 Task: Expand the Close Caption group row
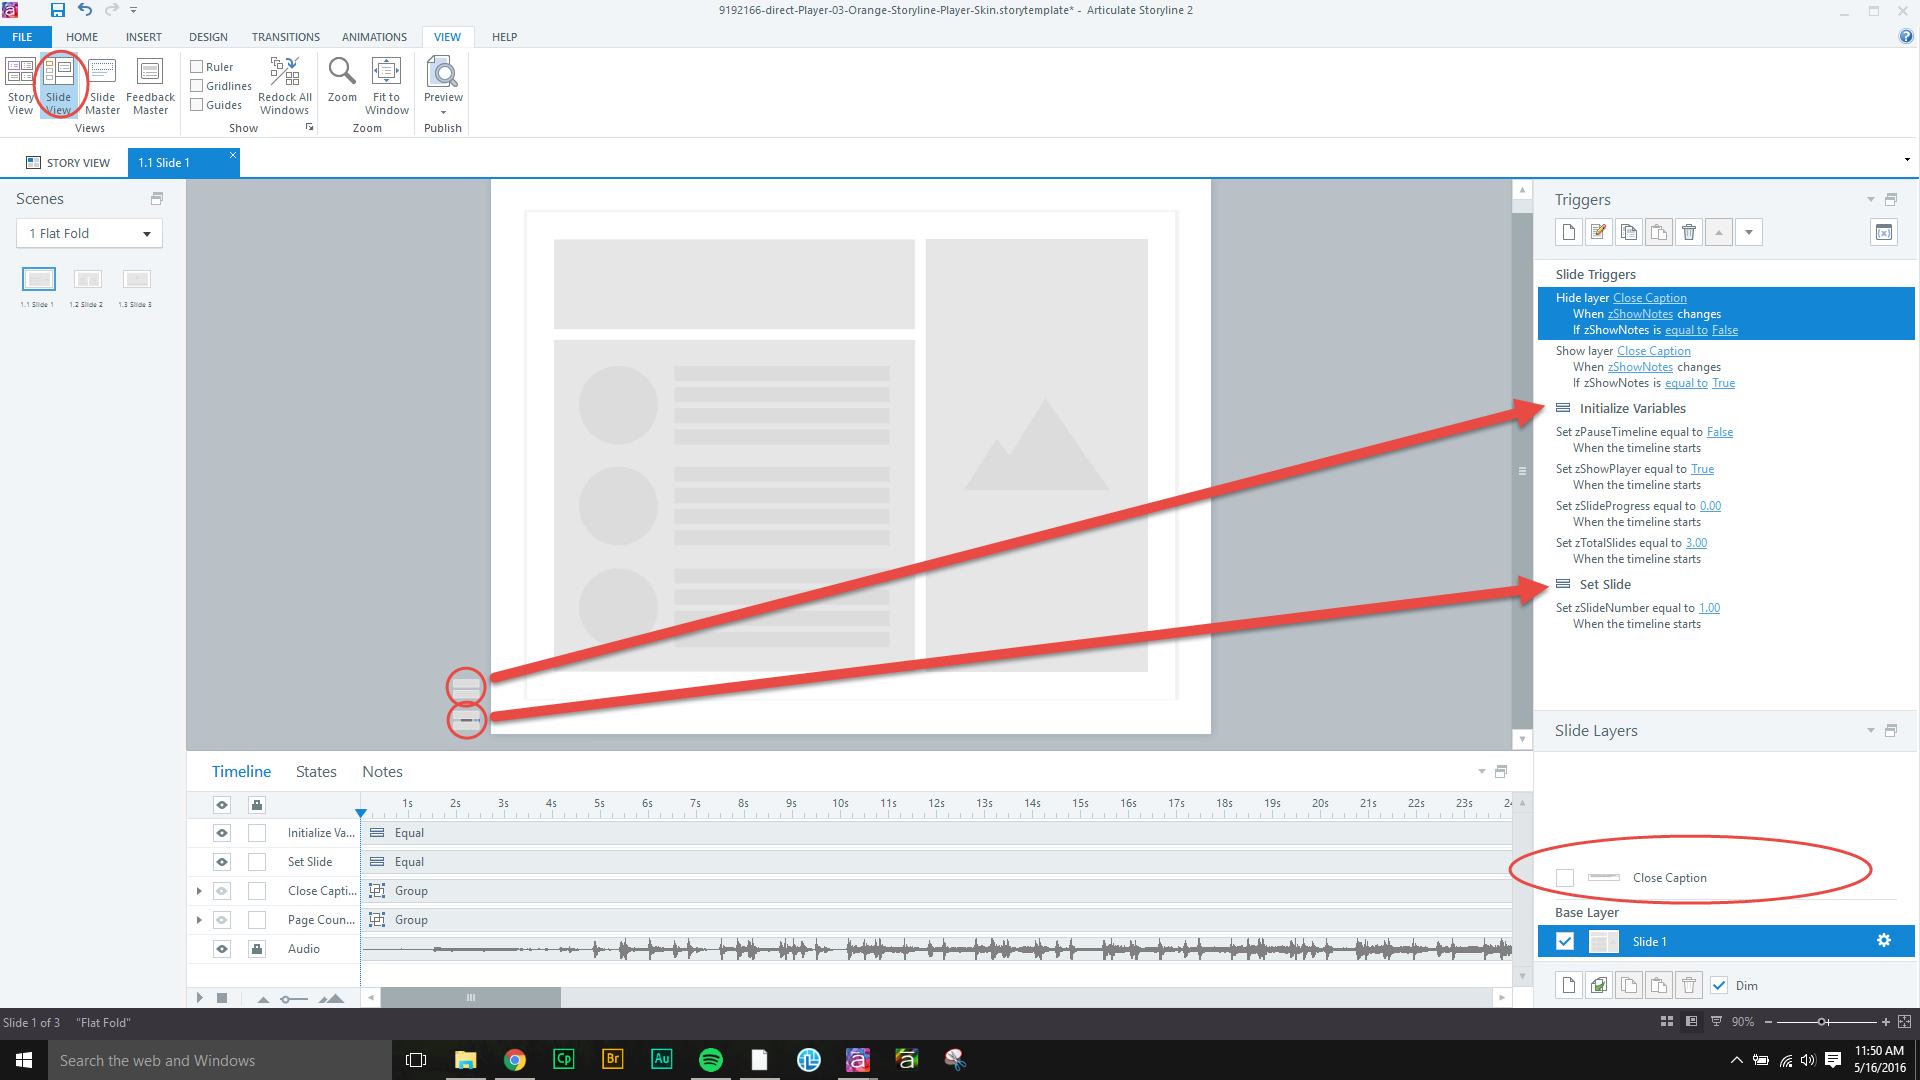pyautogui.click(x=199, y=891)
